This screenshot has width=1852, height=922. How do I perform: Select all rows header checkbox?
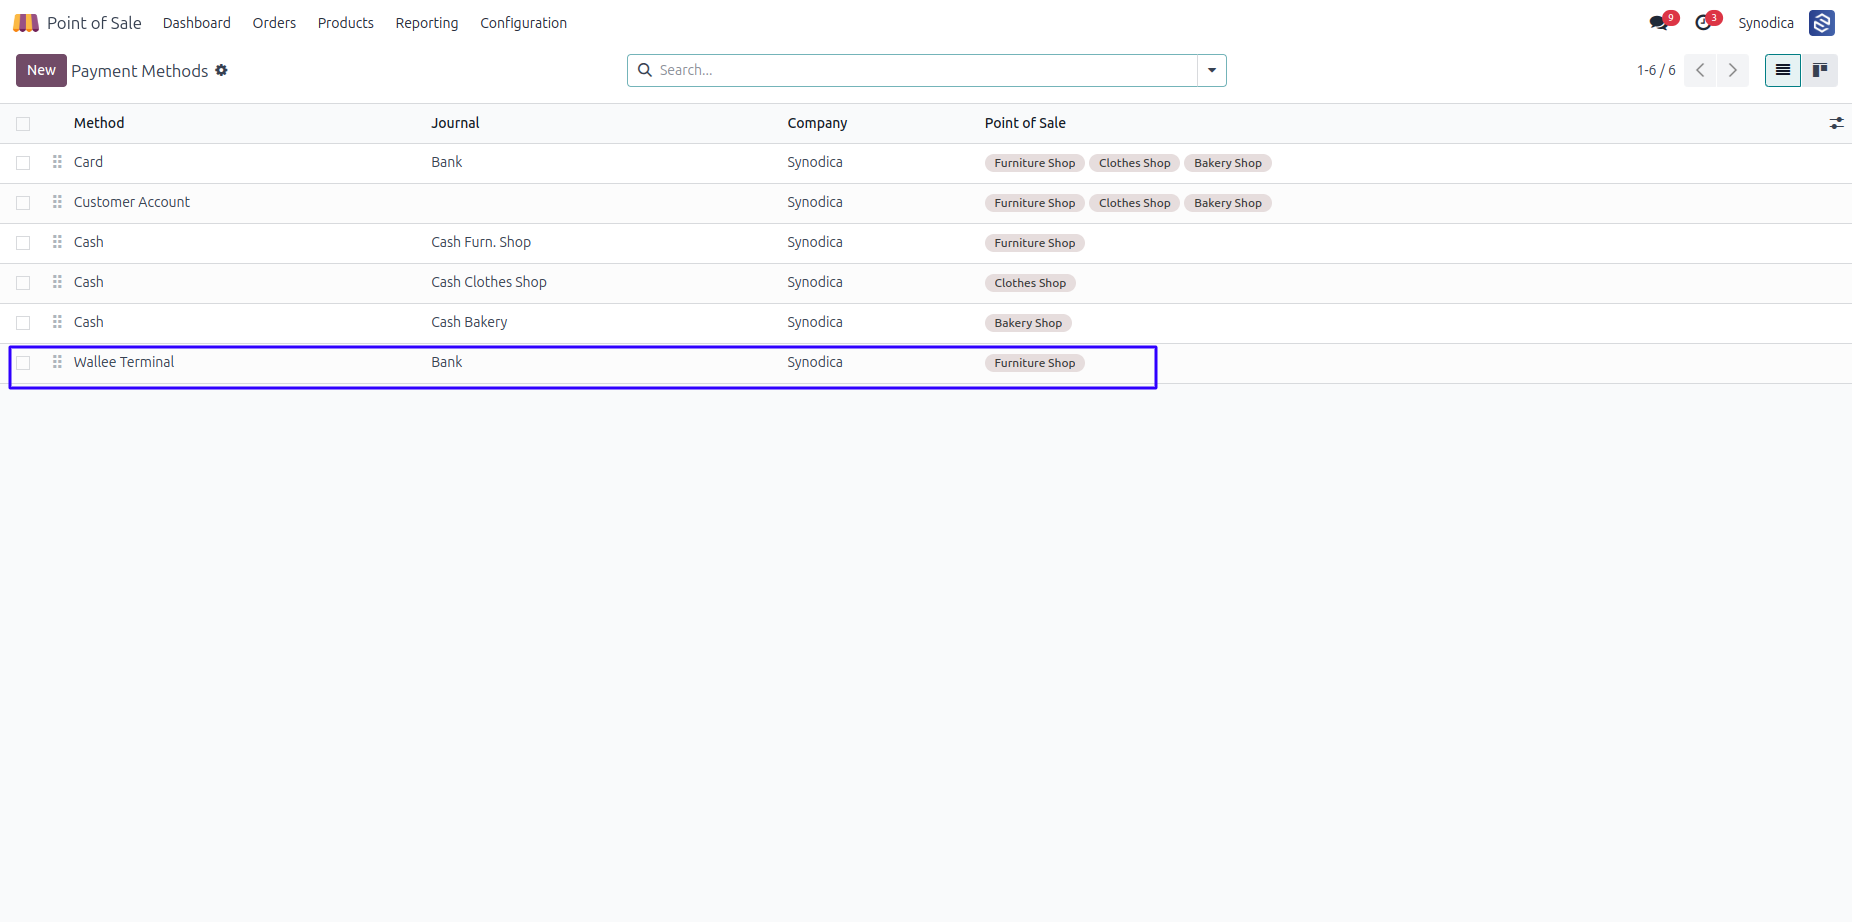click(x=23, y=124)
